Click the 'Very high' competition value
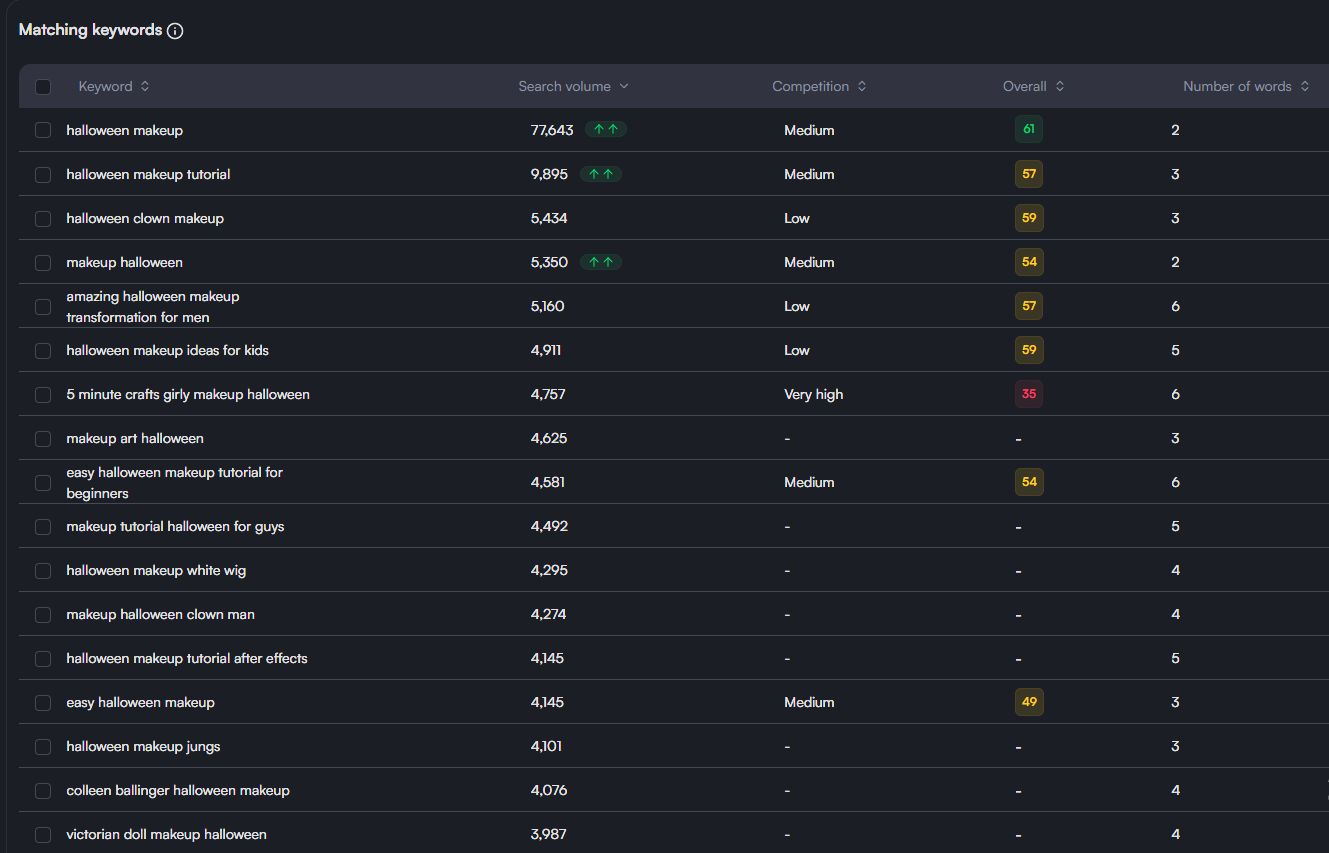The height and width of the screenshot is (853, 1329). pyautogui.click(x=814, y=395)
